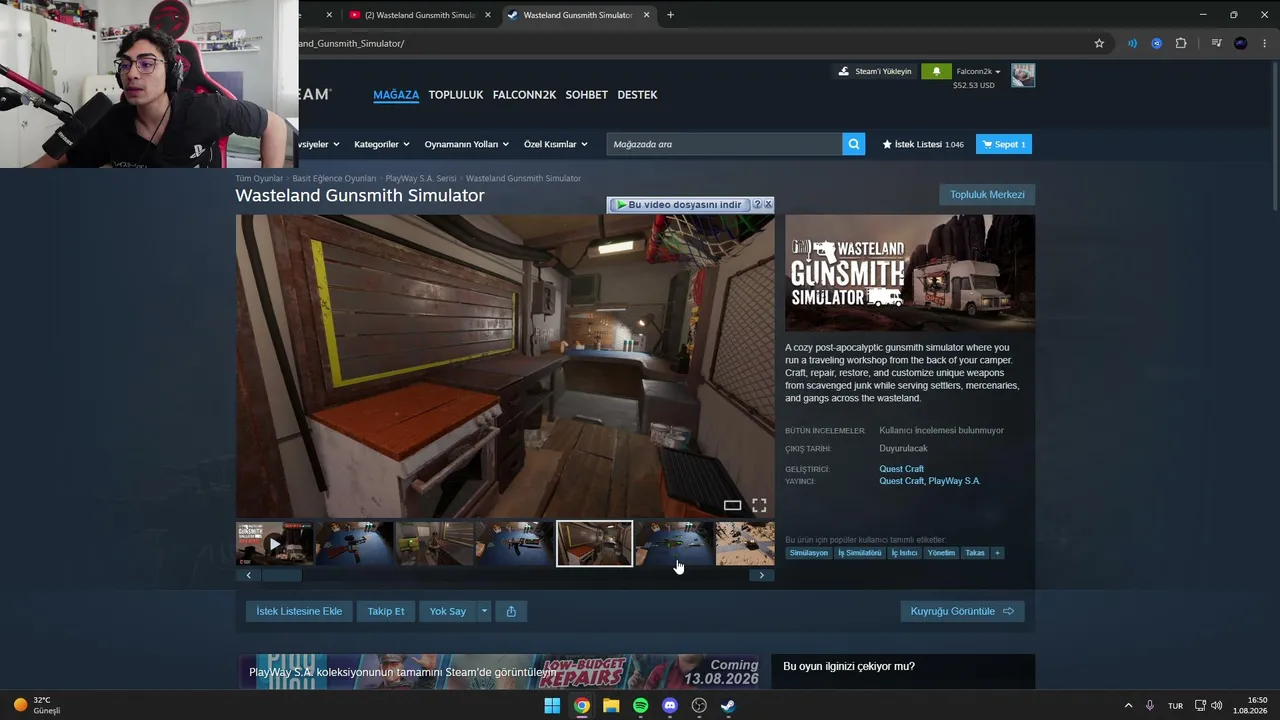Expand the Falconn2k account dropdown
Viewport: 1280px width, 720px height.
coord(979,72)
